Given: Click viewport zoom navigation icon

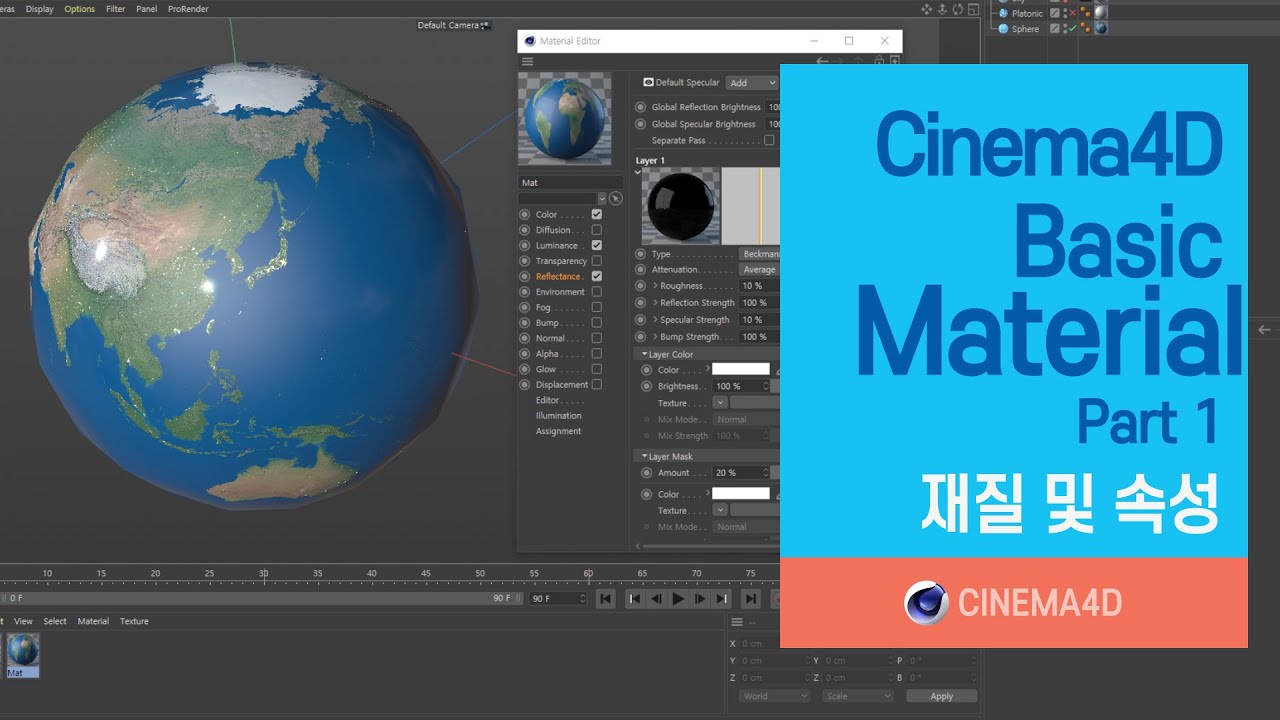Looking at the screenshot, I should click(942, 9).
